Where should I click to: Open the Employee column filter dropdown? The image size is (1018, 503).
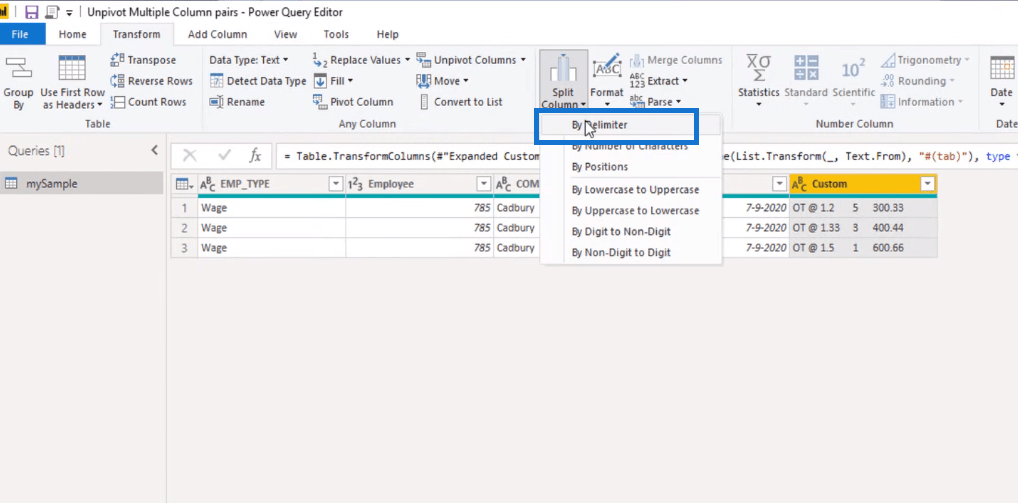pyautogui.click(x=484, y=184)
